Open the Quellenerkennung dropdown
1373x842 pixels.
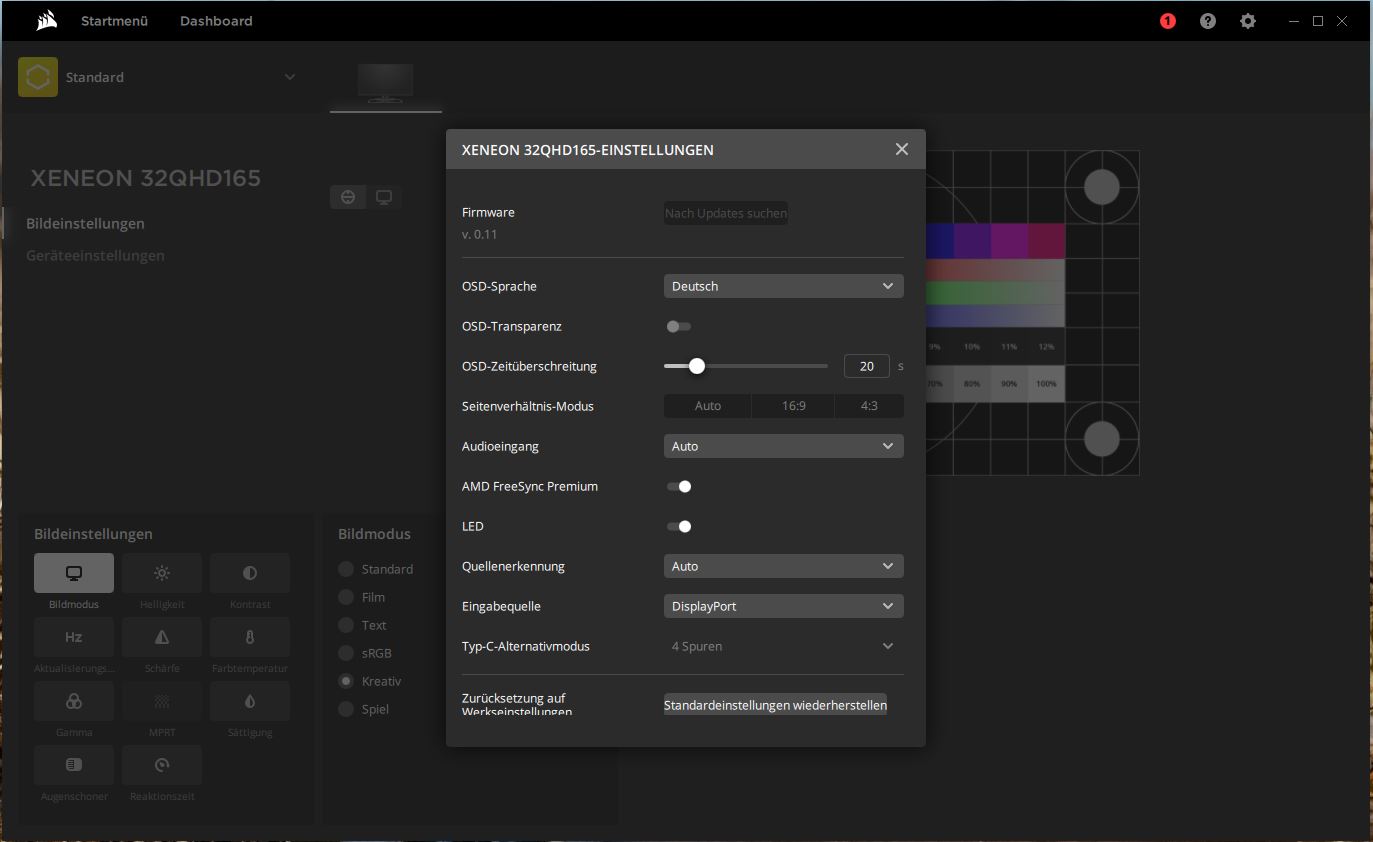[x=784, y=566]
